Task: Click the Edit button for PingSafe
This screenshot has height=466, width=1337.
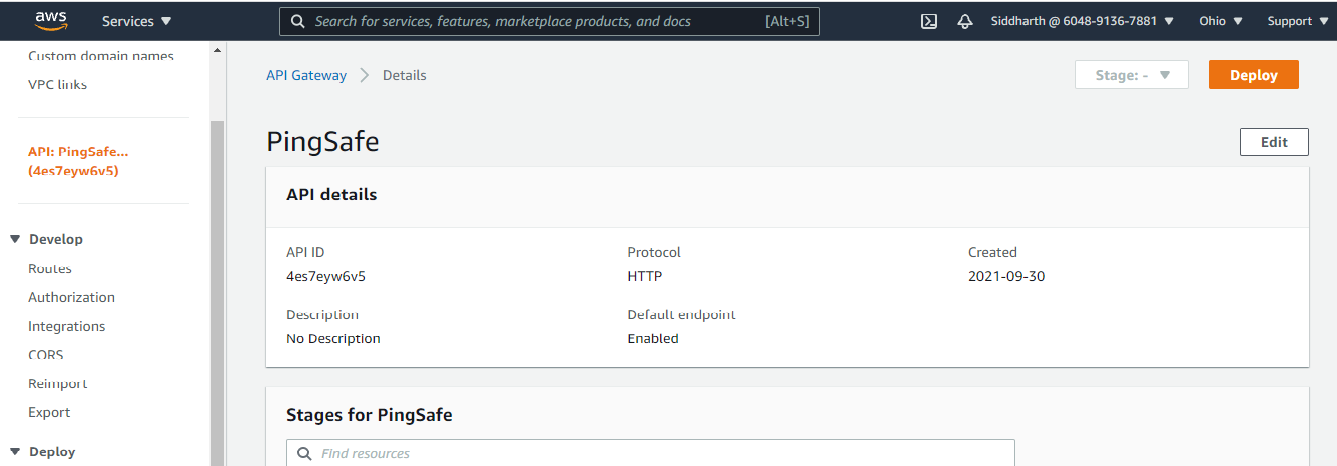Action: [1273, 142]
